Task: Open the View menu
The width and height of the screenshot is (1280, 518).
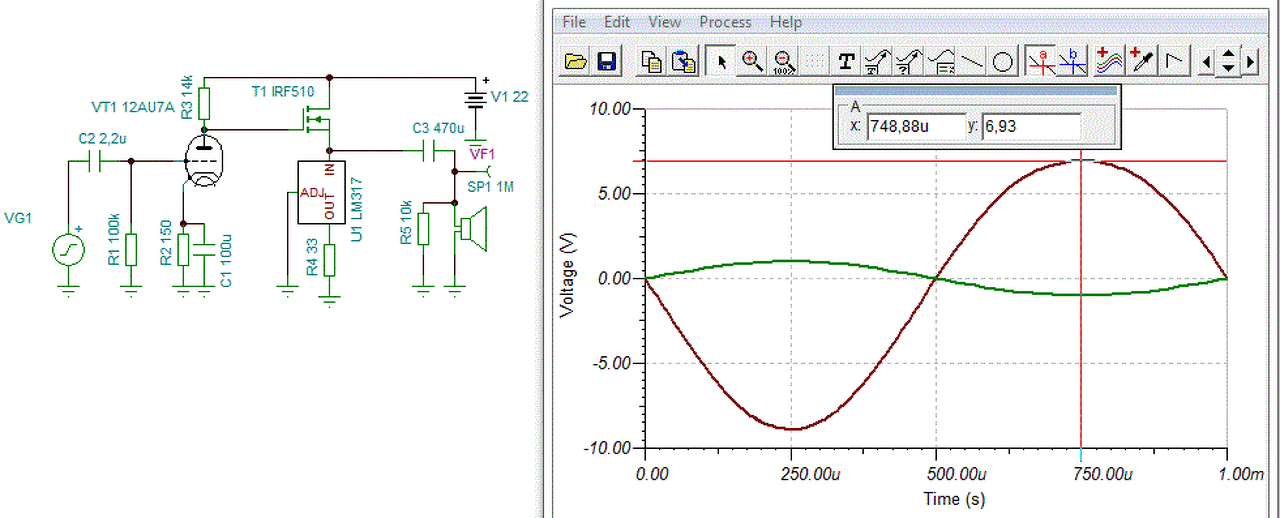Action: click(664, 21)
